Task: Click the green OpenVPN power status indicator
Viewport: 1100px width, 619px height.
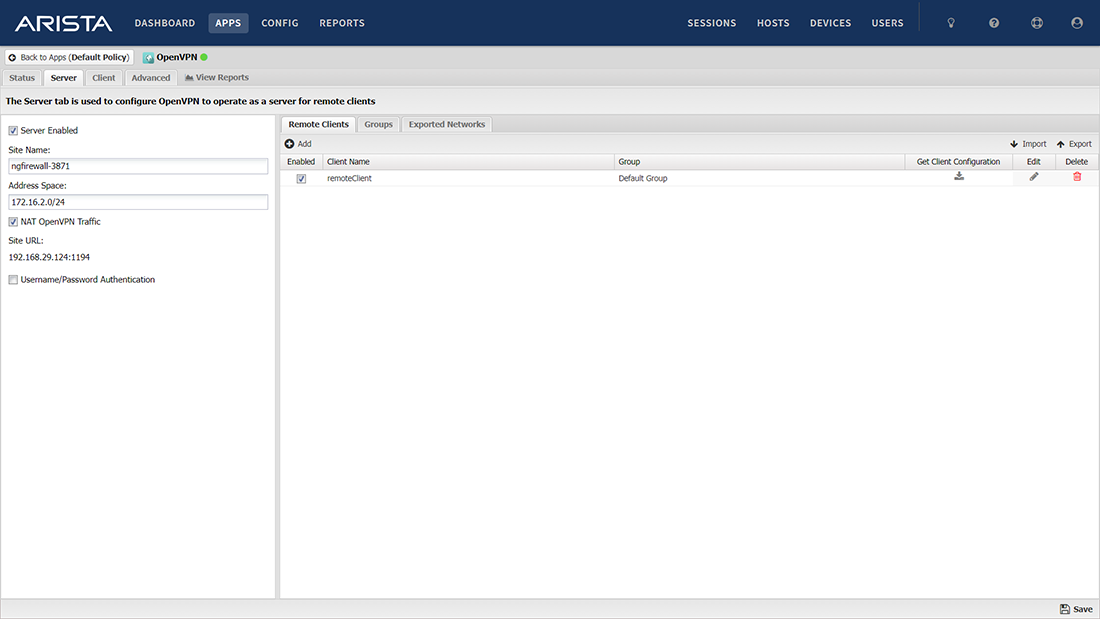Action: 204,58
